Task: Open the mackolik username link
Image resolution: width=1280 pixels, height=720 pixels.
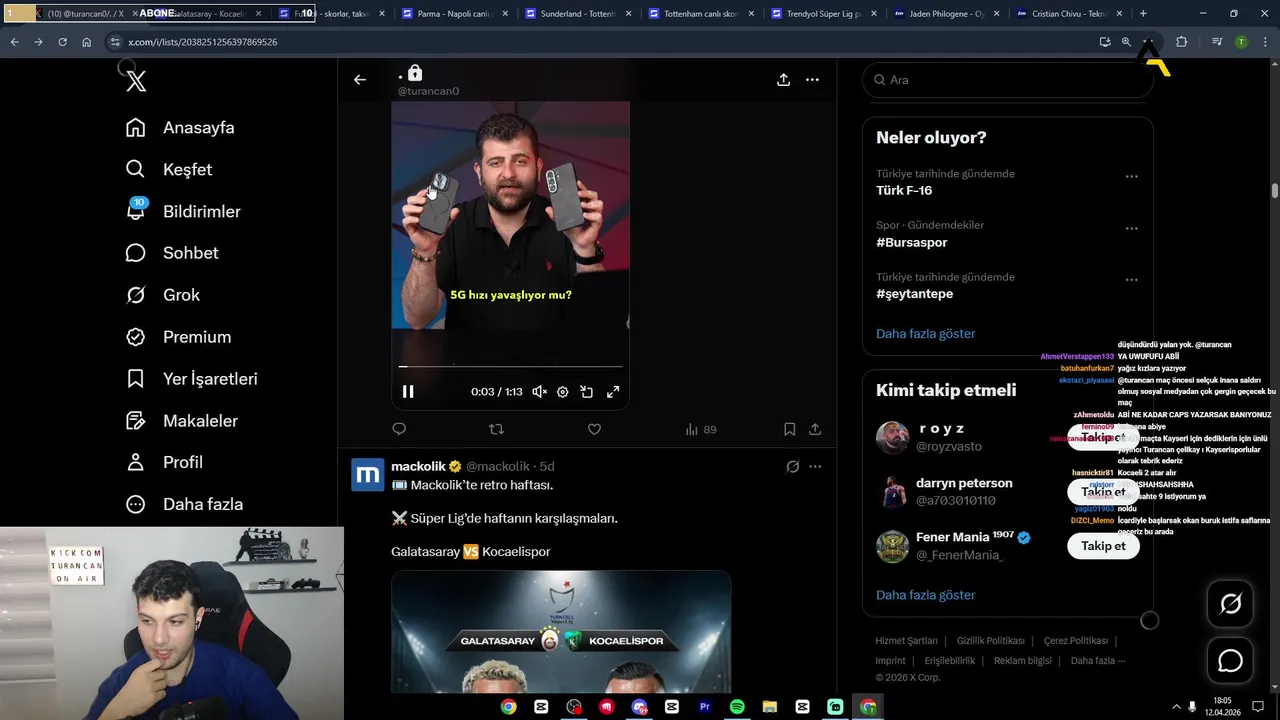Action: [497, 466]
